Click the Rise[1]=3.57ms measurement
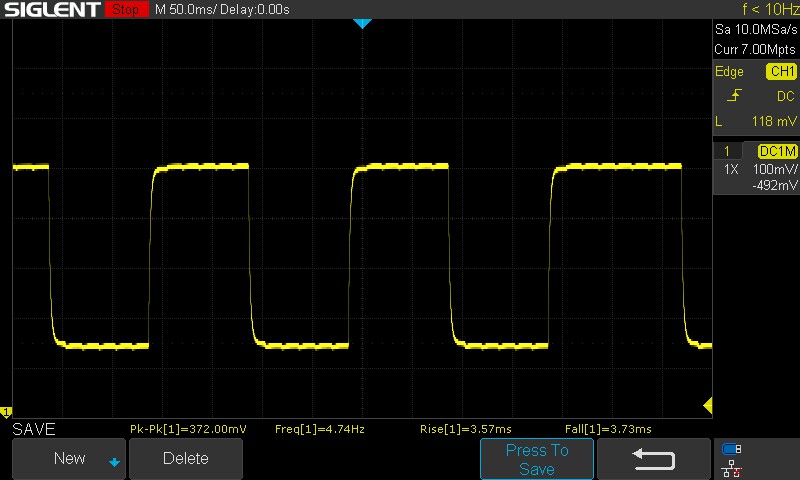The image size is (800, 480). (x=465, y=429)
